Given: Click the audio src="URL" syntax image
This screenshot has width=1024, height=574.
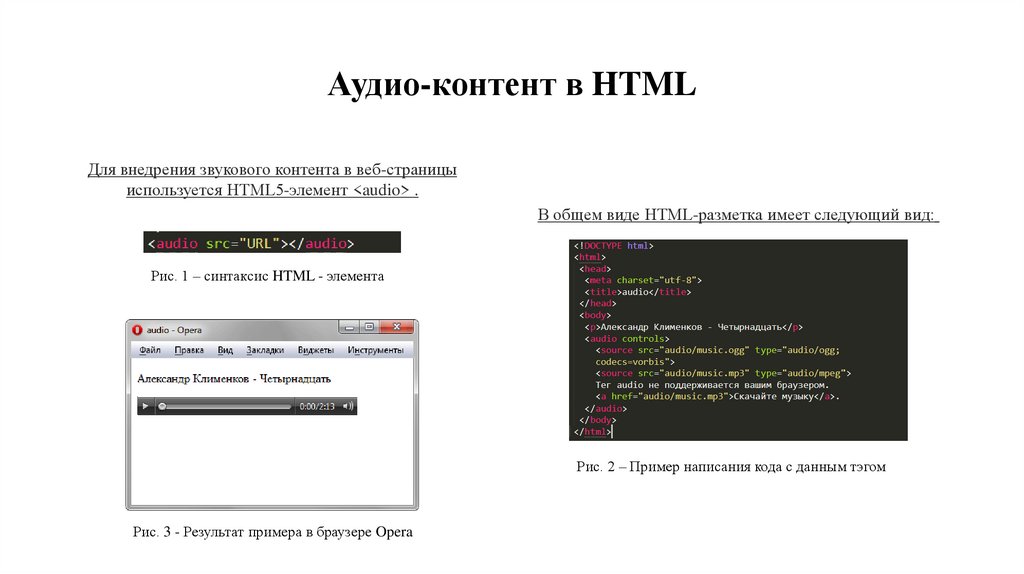Looking at the screenshot, I should click(272, 243).
